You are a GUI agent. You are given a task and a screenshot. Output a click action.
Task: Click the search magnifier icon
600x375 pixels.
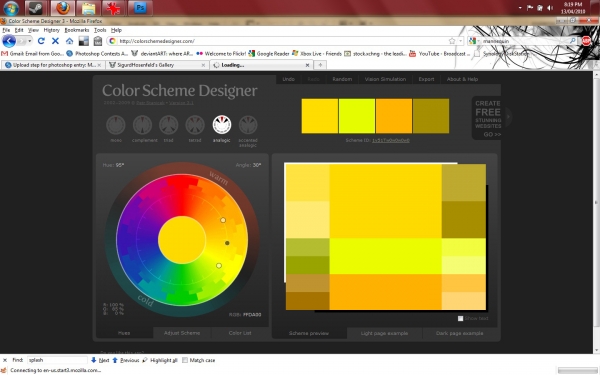[x=573, y=41]
